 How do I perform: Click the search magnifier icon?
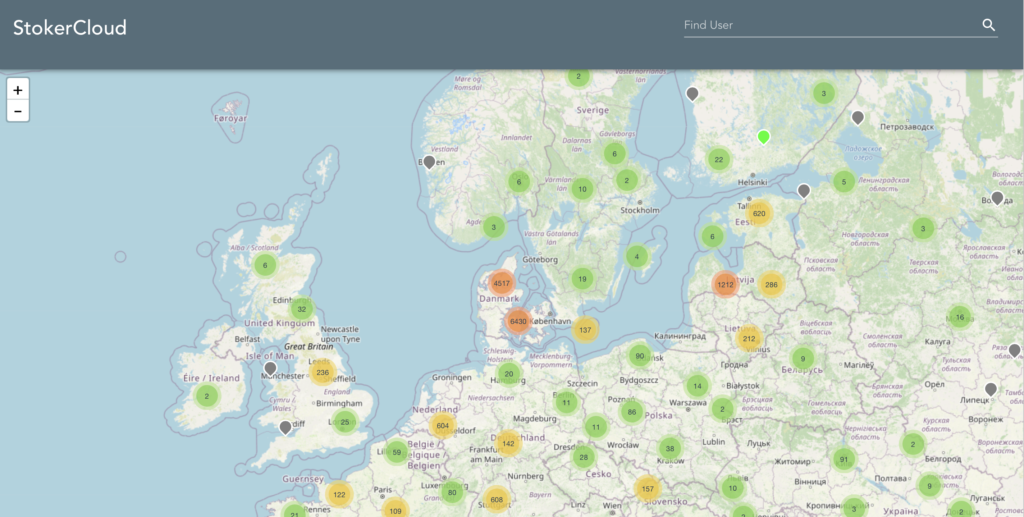(x=988, y=25)
